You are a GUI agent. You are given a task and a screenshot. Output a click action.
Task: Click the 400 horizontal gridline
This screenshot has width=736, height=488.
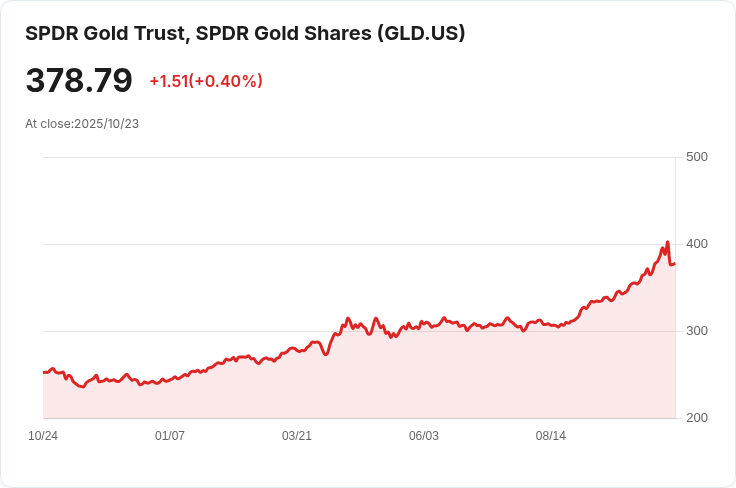point(359,244)
